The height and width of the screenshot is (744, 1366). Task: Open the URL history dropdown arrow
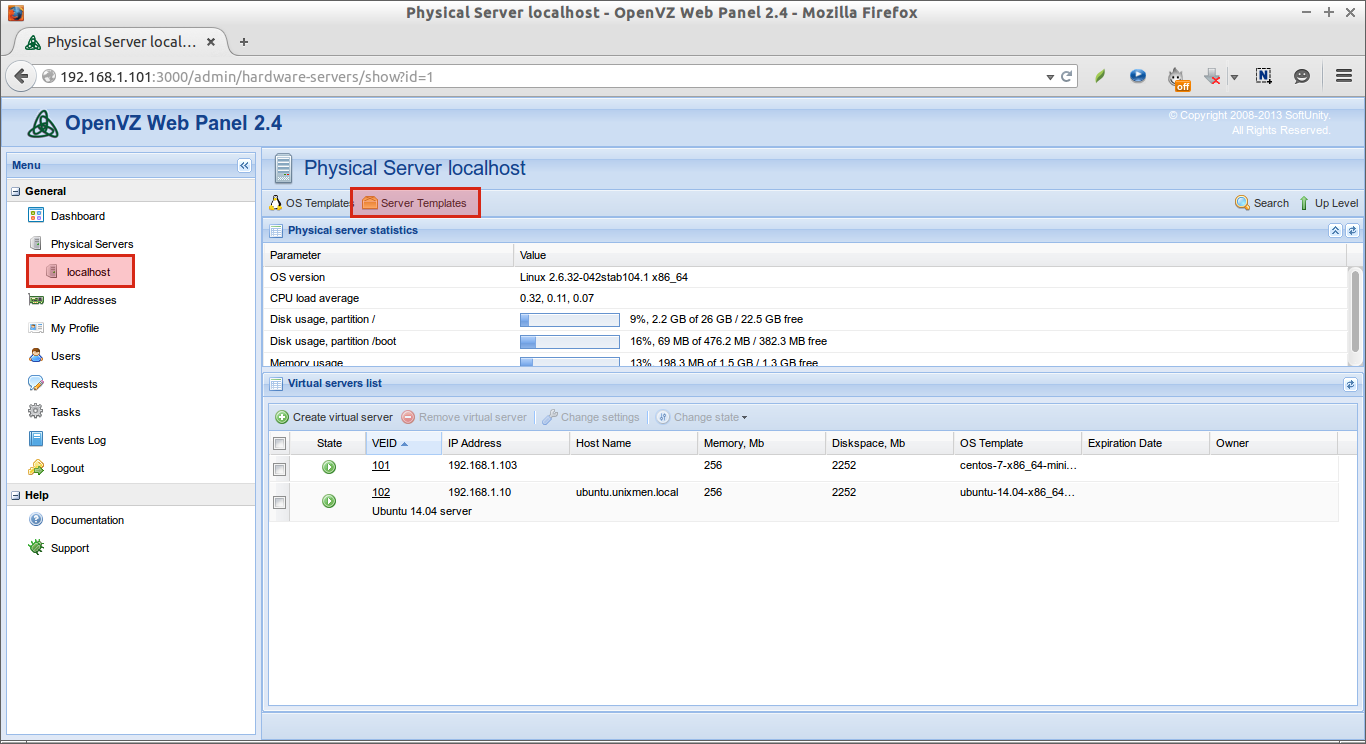1050,76
